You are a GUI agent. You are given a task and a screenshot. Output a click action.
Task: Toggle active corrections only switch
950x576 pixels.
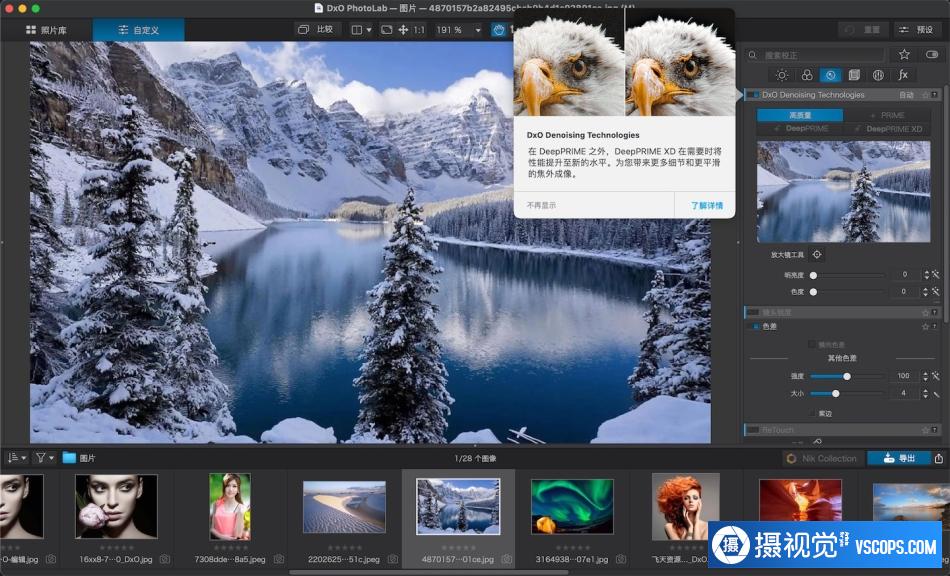pos(932,55)
